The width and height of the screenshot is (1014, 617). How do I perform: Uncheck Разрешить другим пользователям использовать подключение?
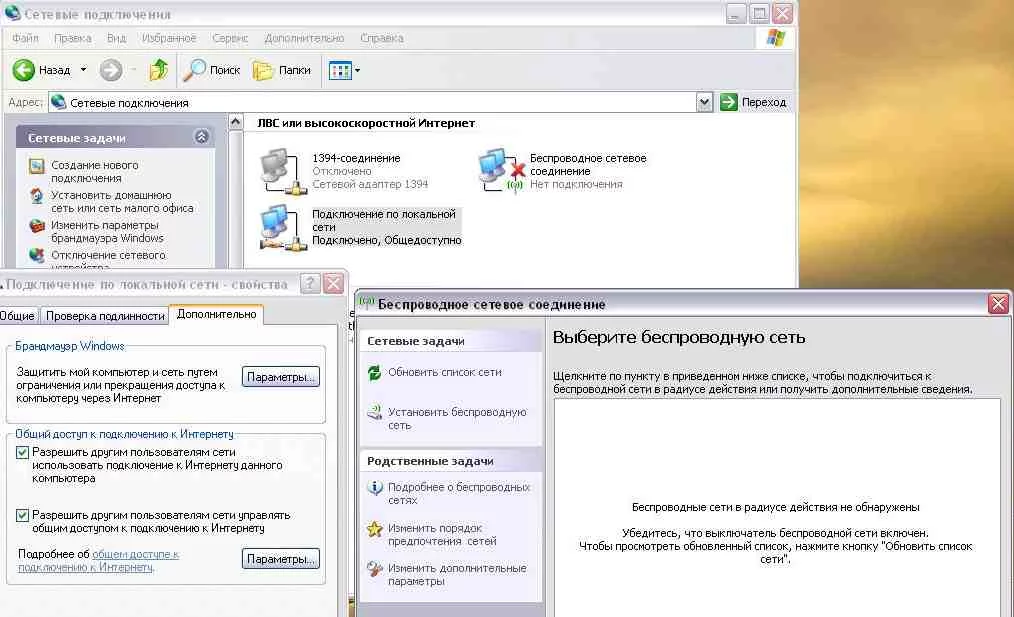pyautogui.click(x=23, y=453)
